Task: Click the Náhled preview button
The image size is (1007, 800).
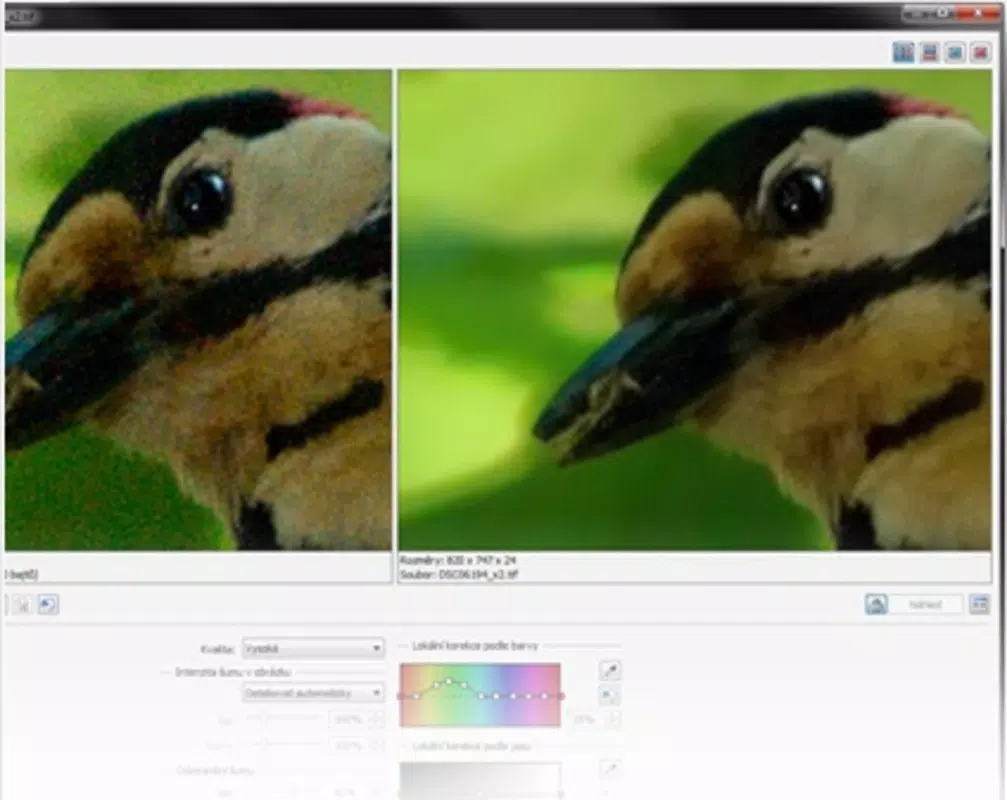Action: click(925, 604)
